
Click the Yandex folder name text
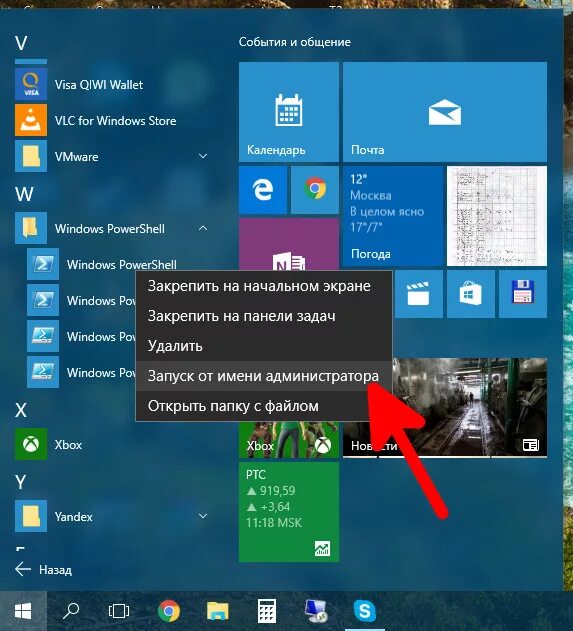coord(74,517)
